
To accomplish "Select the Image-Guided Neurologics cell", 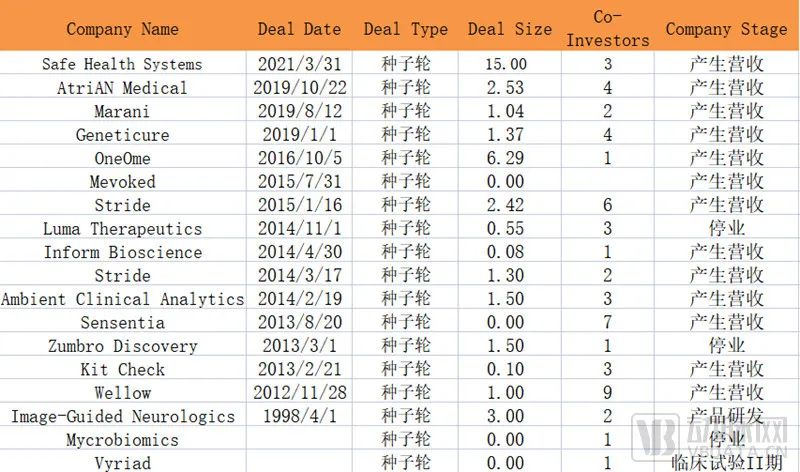I will pos(122,416).
